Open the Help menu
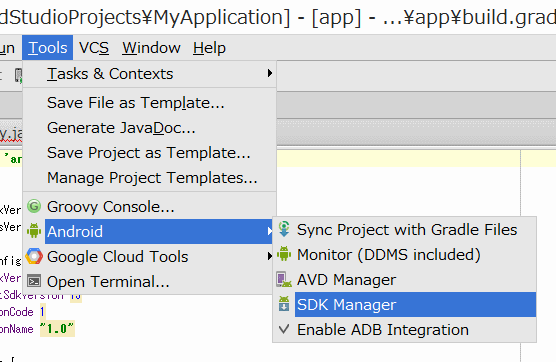Viewport: 556px width, 362px height. point(209,48)
